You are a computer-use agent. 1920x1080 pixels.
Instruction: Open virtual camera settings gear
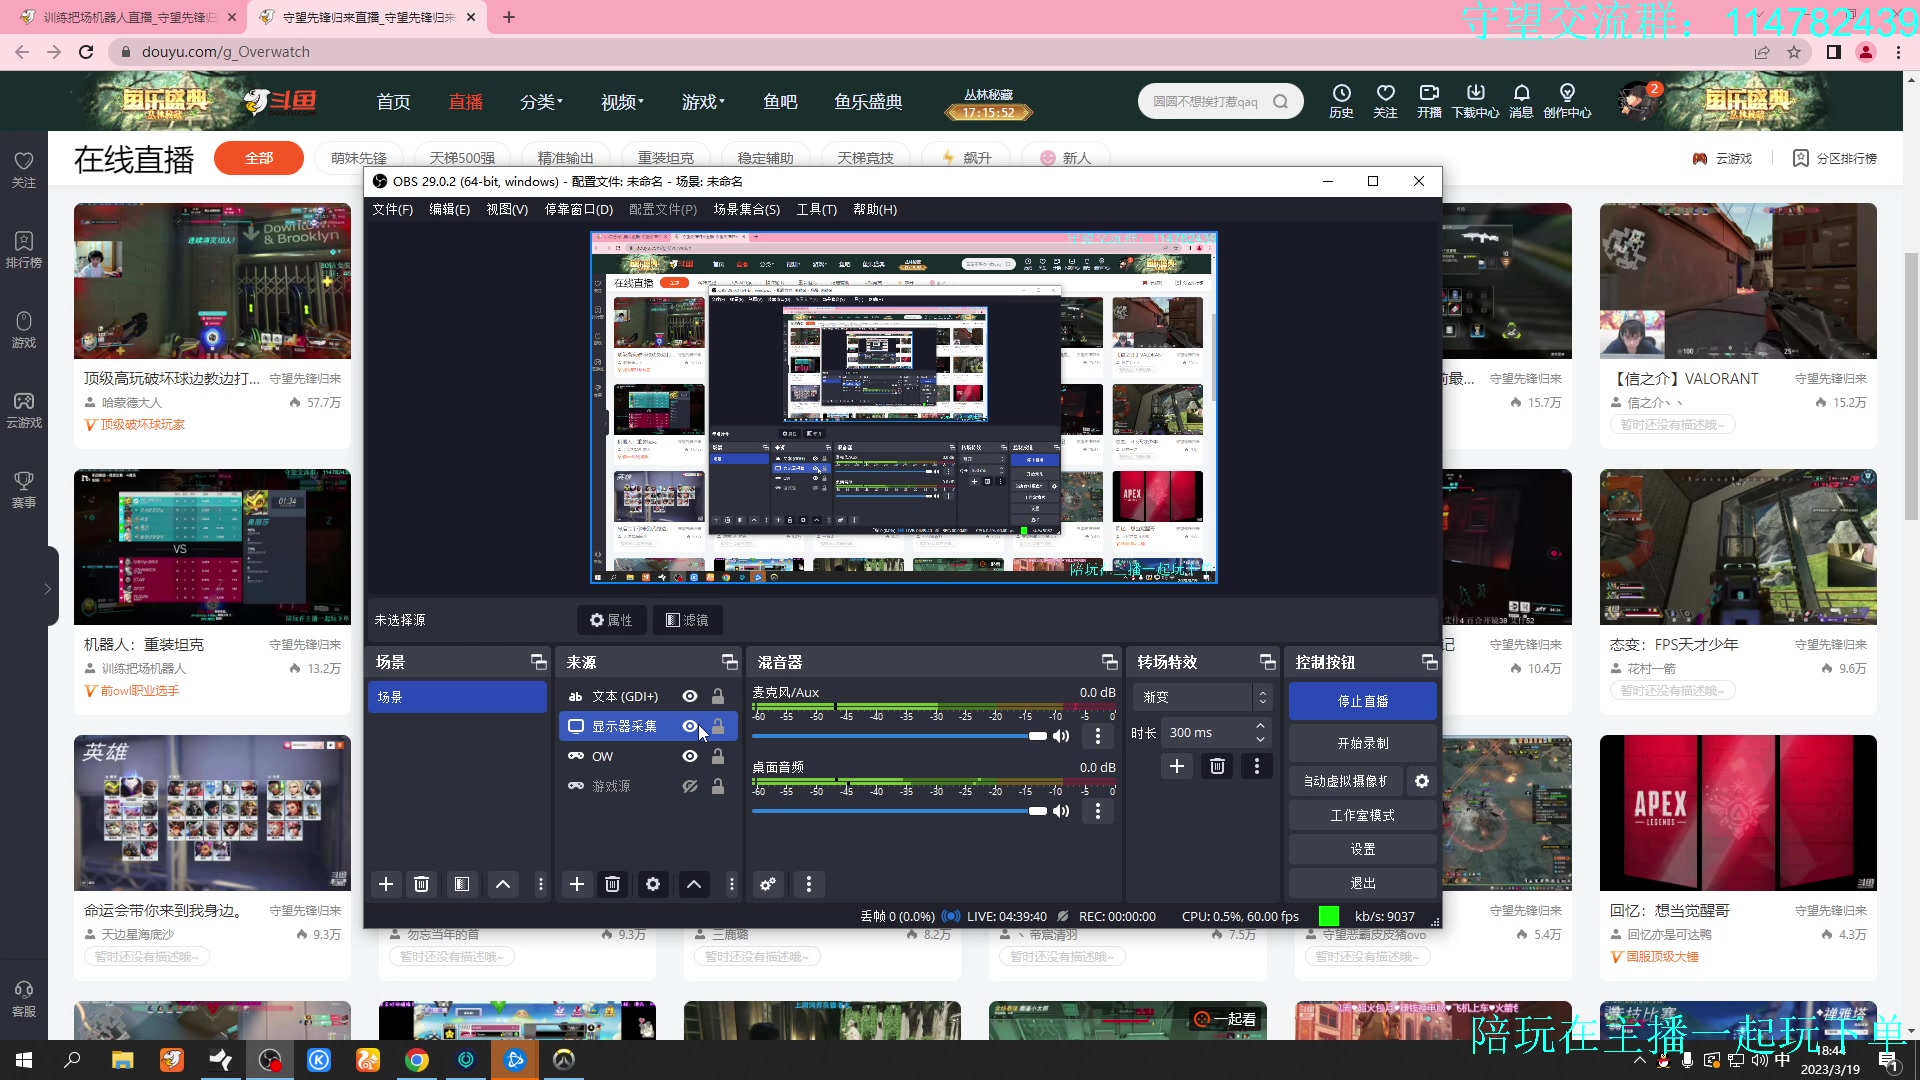(1422, 781)
